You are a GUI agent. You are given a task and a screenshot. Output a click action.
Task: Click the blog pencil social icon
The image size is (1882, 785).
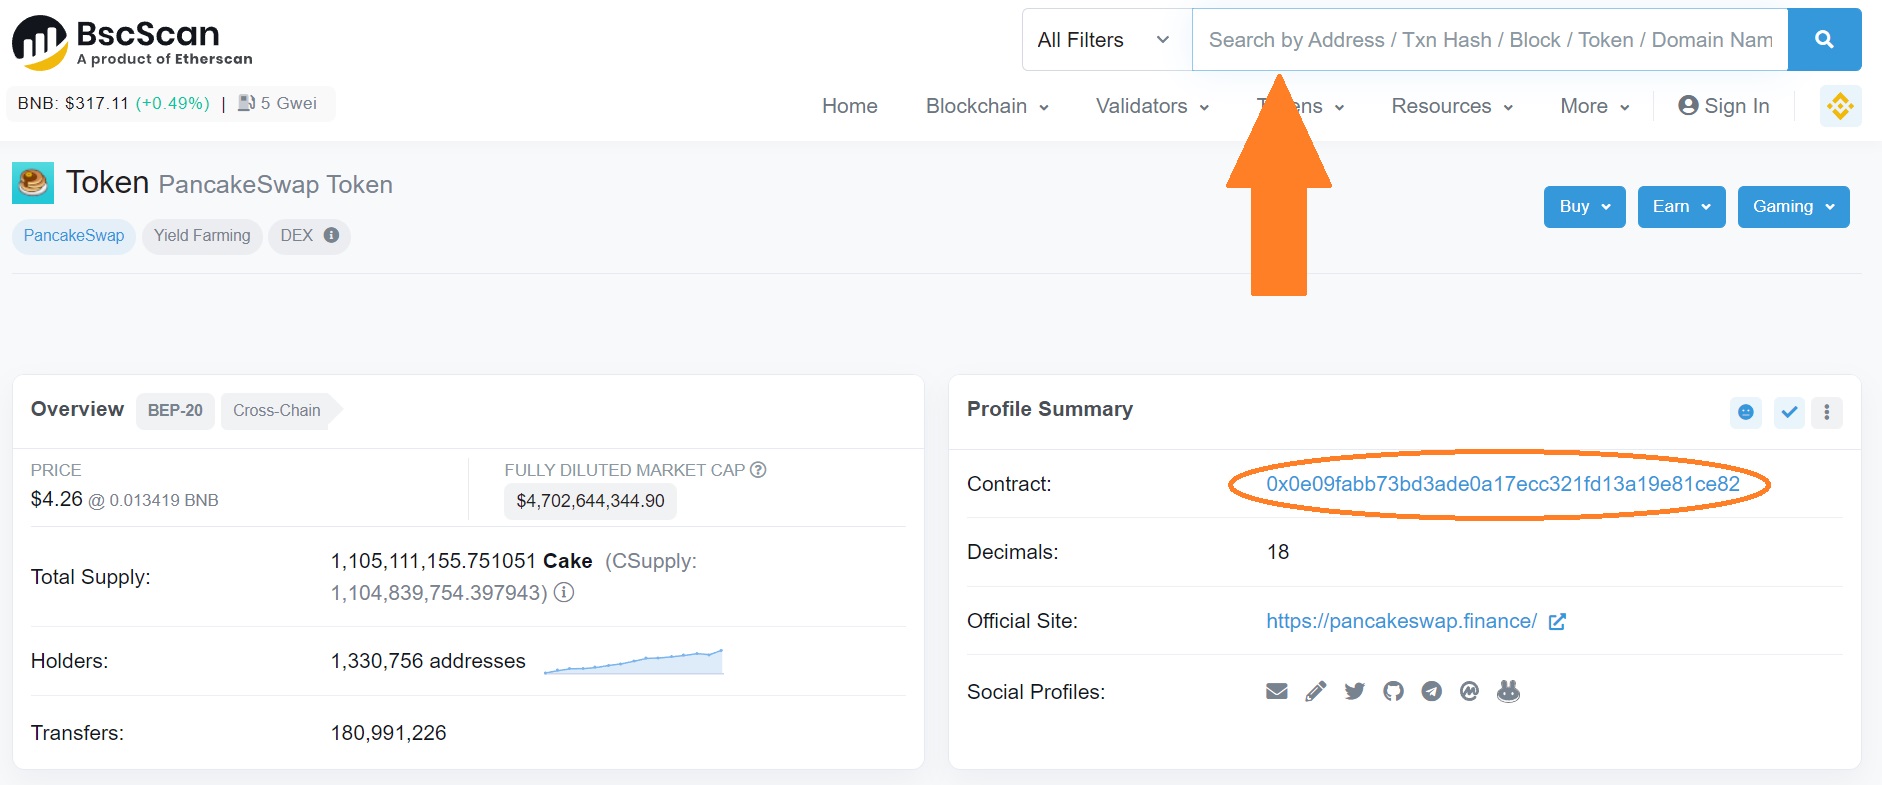1316,691
